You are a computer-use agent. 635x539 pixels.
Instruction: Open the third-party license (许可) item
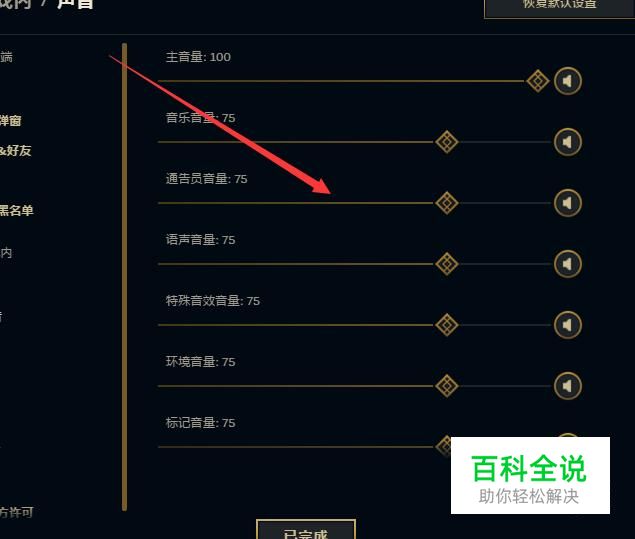point(17,512)
